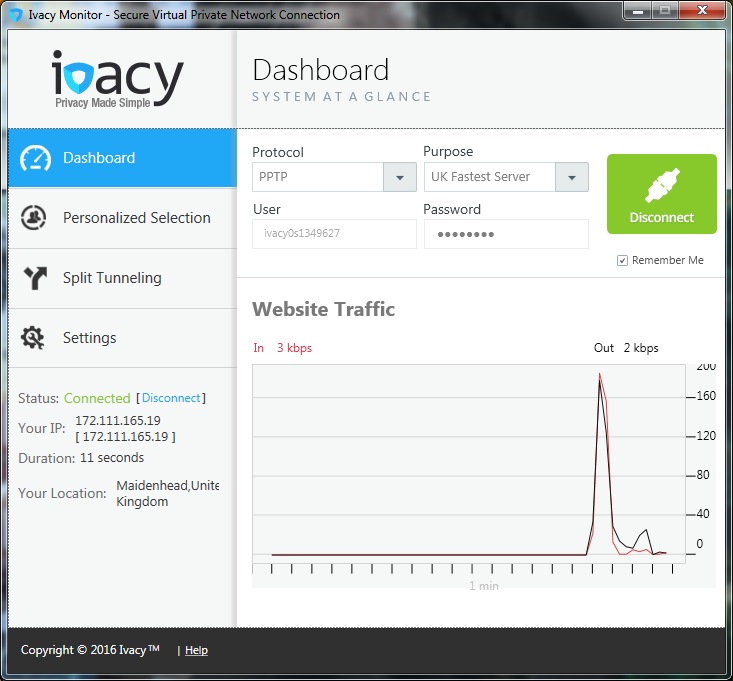Open the Settings menu item
Viewport: 733px width, 681px height.
[x=122, y=338]
